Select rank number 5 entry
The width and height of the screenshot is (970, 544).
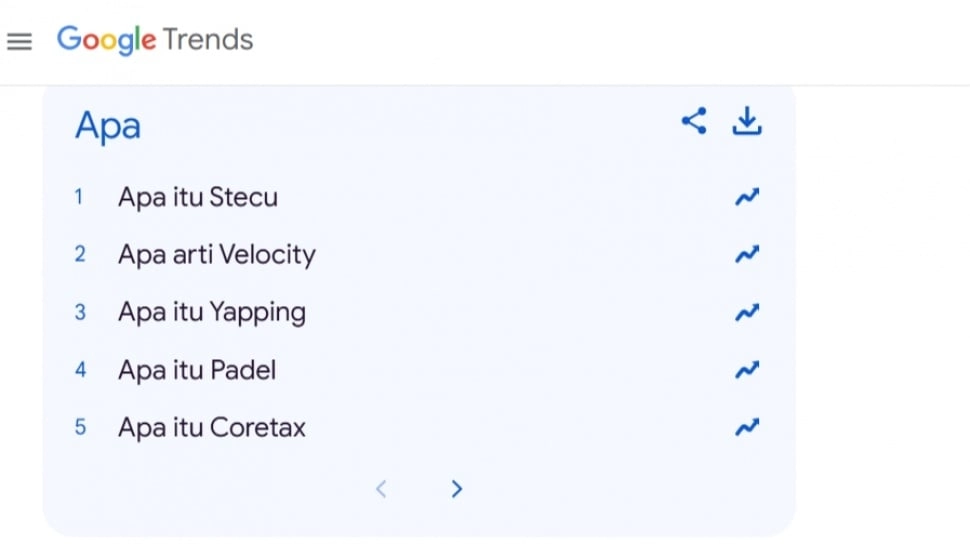coord(80,428)
